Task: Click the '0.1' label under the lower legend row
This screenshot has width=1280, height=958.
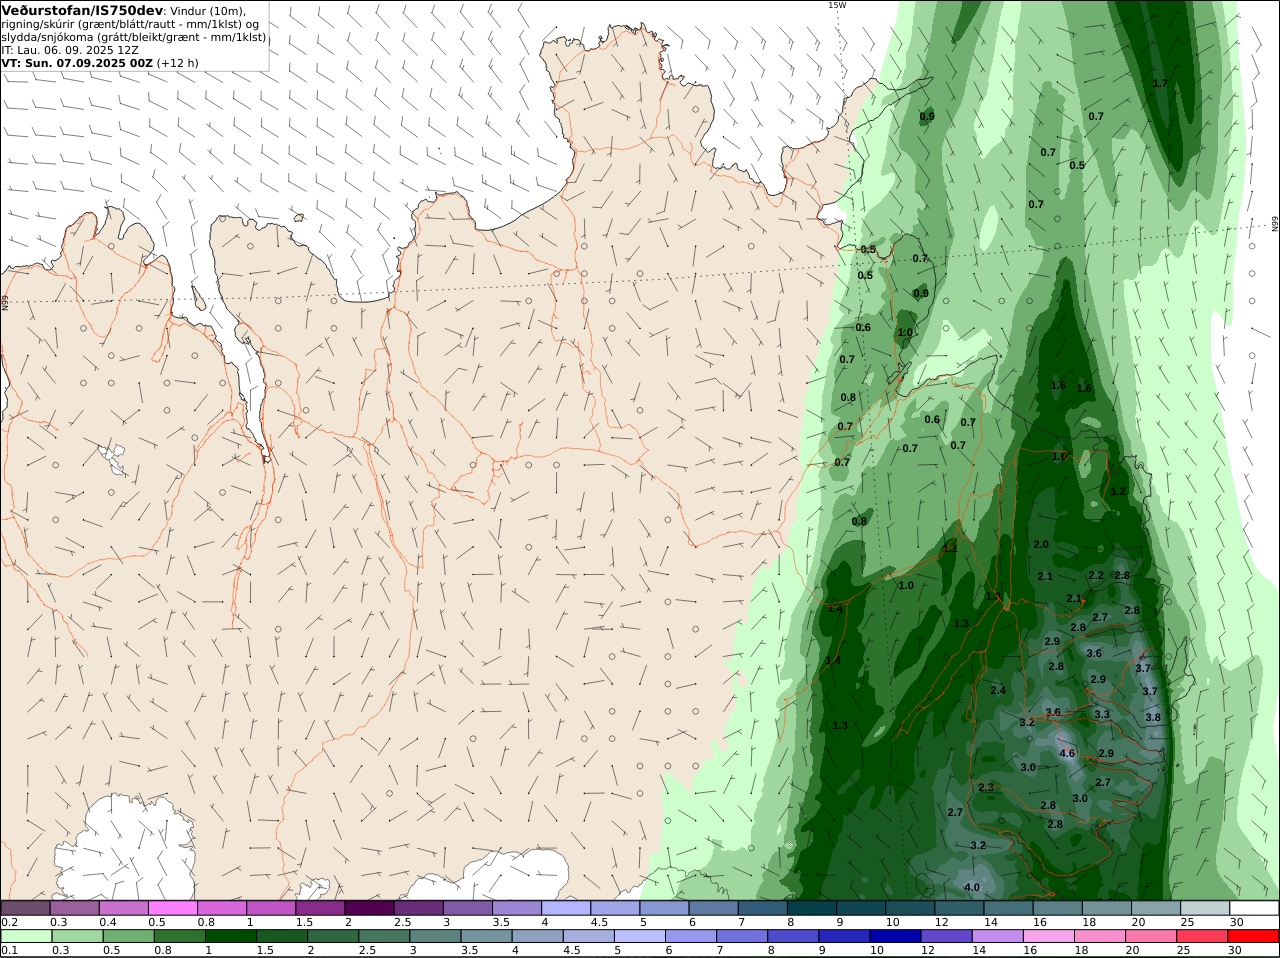Action: click(9, 950)
